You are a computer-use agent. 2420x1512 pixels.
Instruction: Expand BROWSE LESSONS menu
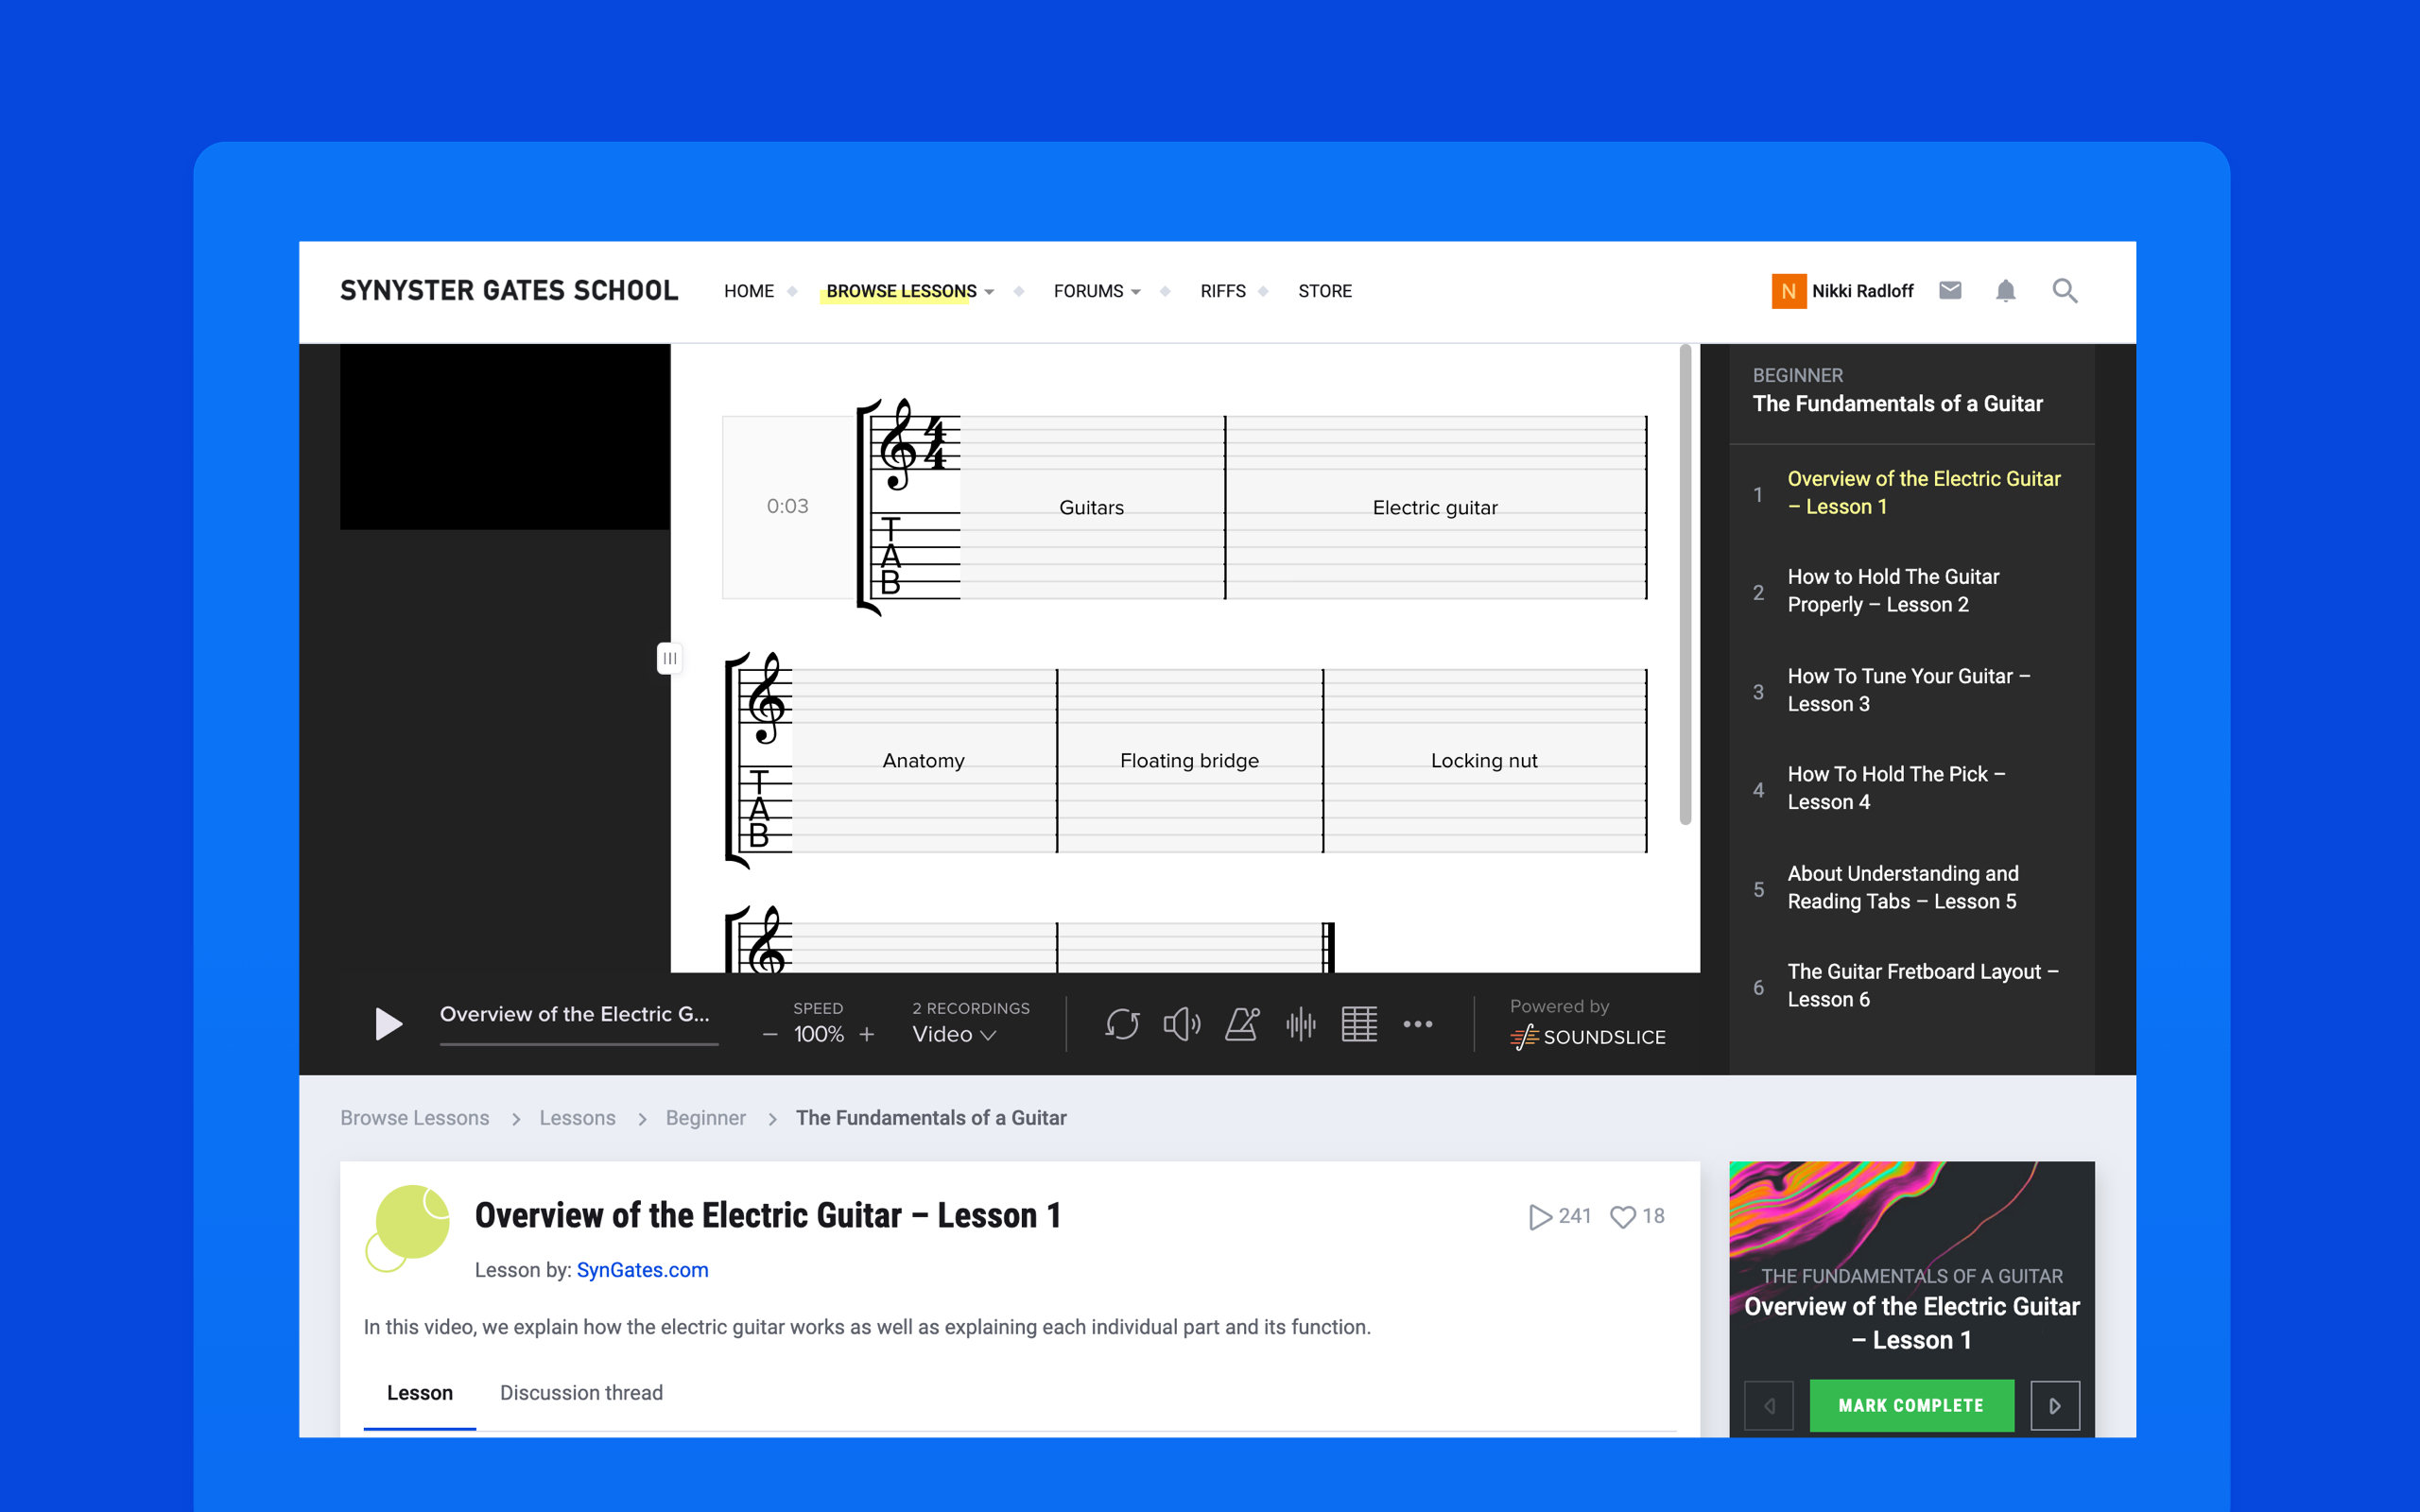910,291
